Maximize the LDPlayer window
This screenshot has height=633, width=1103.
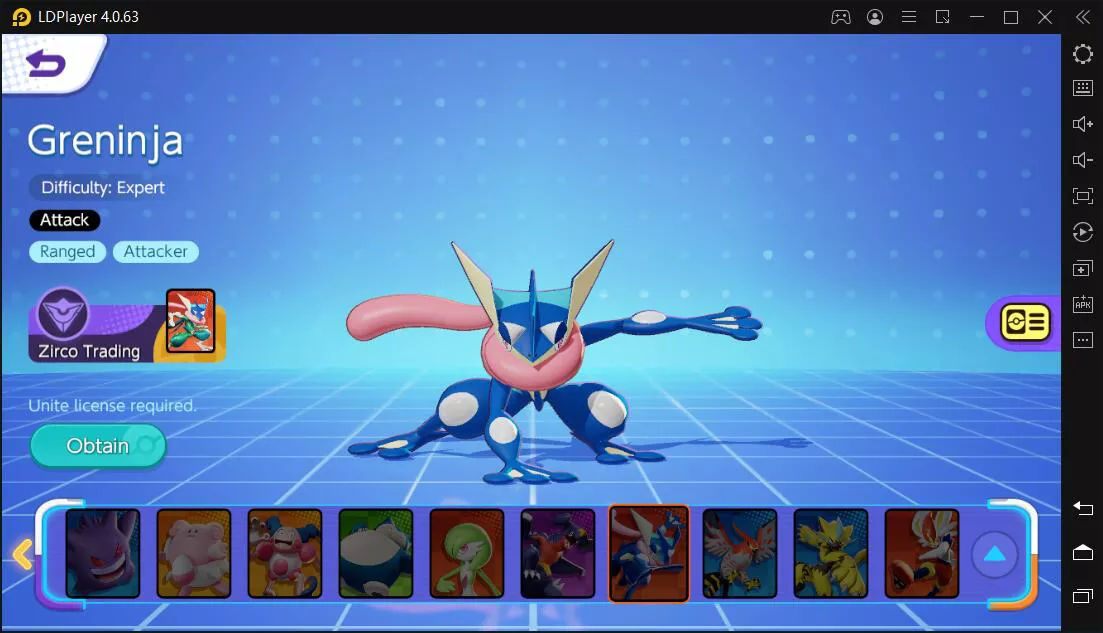click(1011, 17)
